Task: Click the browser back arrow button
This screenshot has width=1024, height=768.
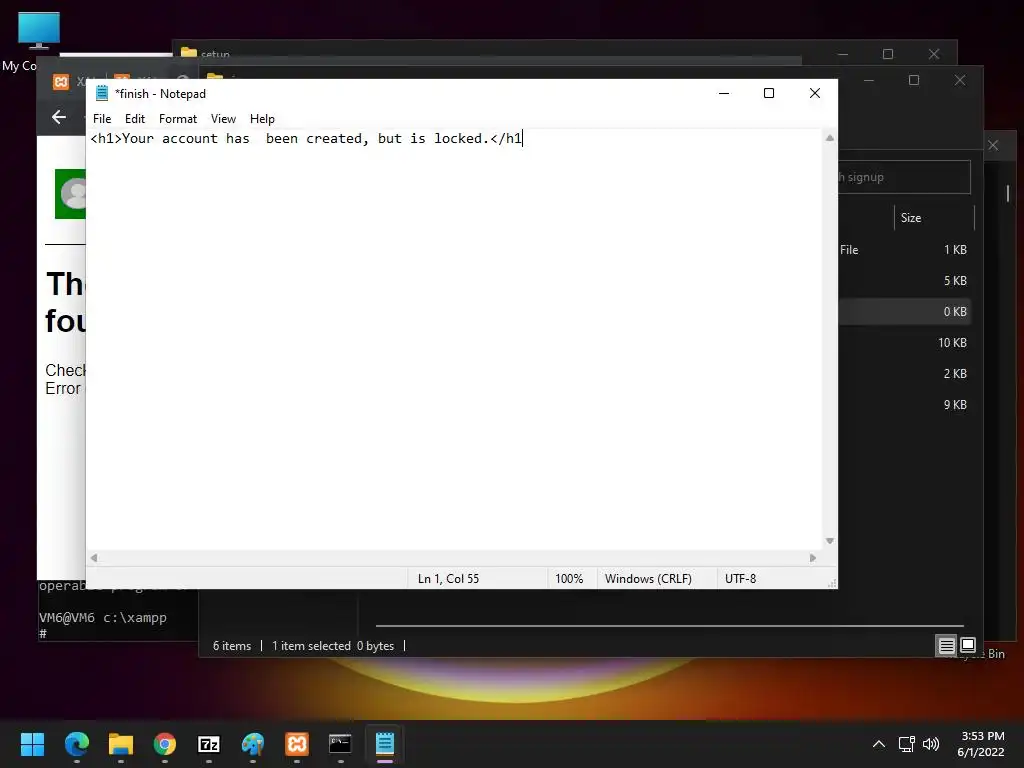Action: [59, 117]
